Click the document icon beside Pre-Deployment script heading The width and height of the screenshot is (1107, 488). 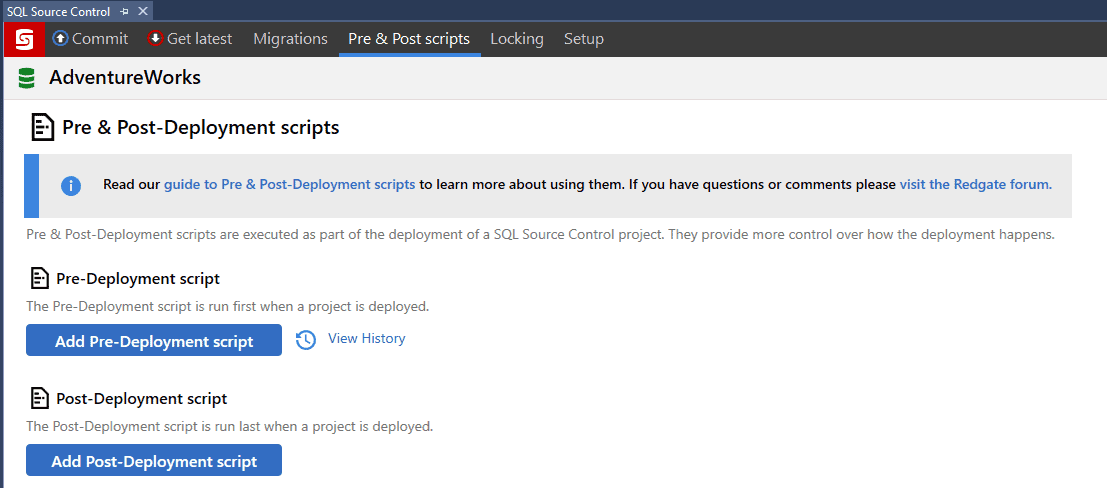tap(40, 278)
